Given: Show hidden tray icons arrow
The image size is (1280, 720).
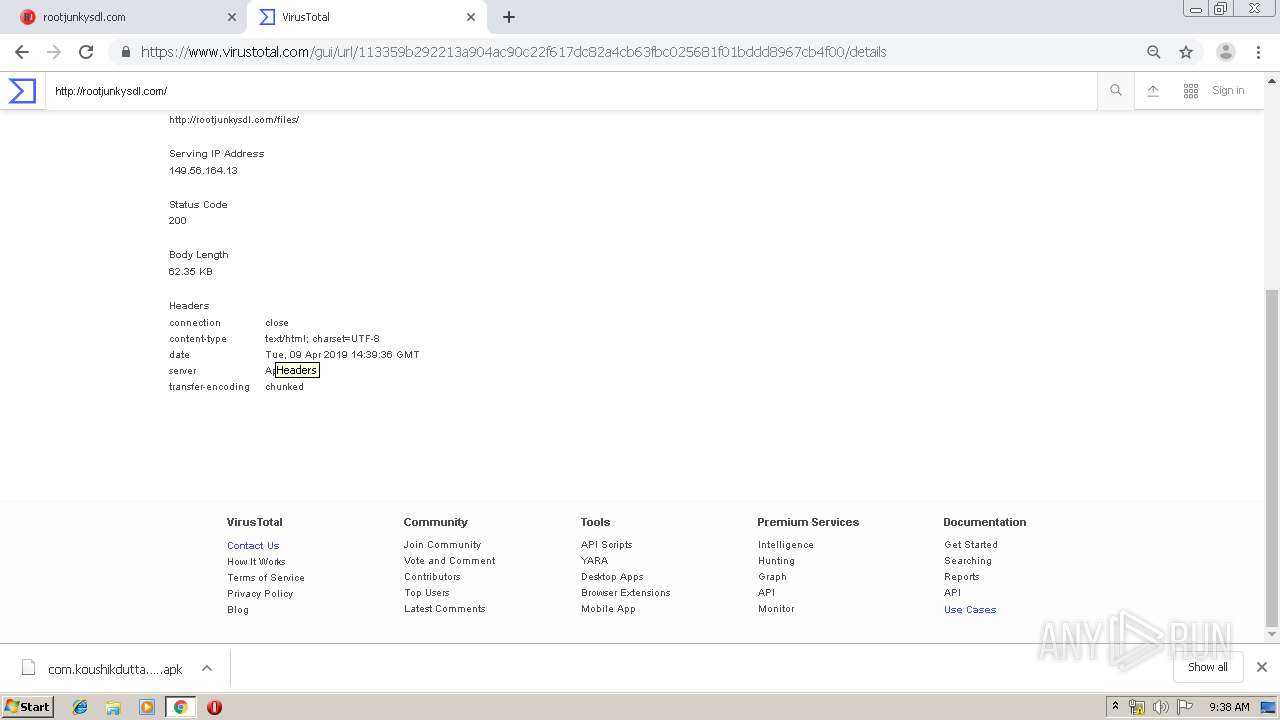Looking at the screenshot, I should tap(1116, 707).
